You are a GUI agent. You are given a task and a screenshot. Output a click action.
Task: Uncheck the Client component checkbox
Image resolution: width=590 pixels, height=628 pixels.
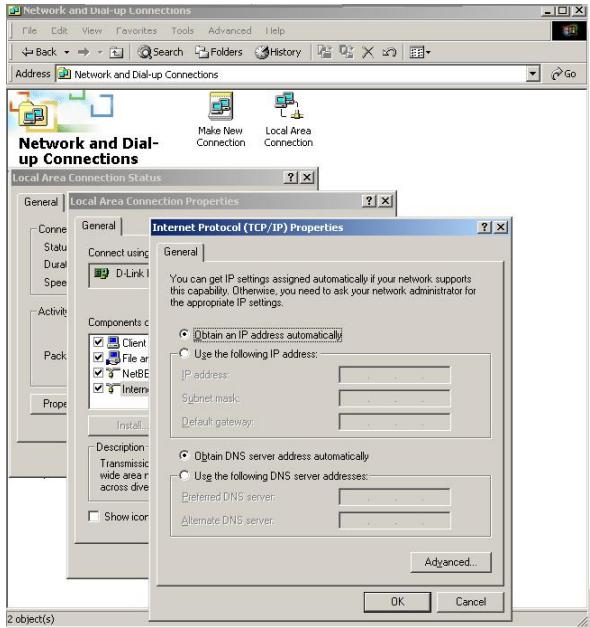[x=98, y=342]
